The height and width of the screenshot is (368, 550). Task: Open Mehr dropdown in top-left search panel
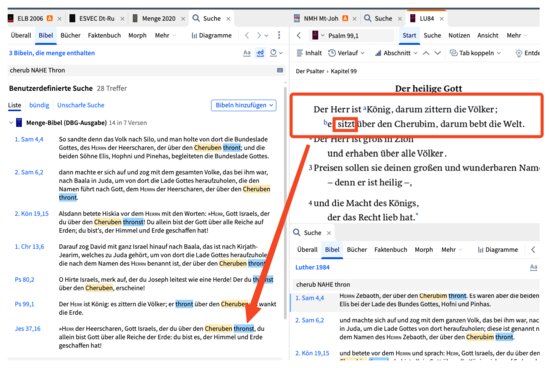(x=165, y=35)
